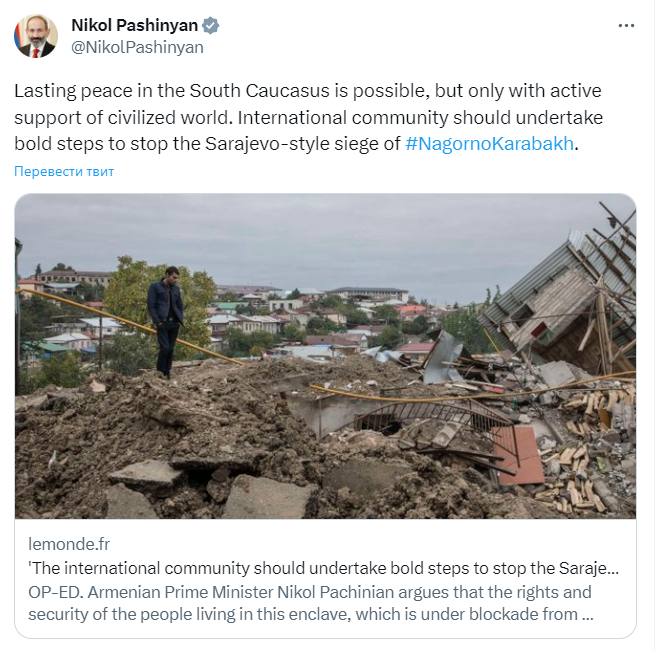Open the tweet's three-dot more options menu

pyautogui.click(x=626, y=26)
